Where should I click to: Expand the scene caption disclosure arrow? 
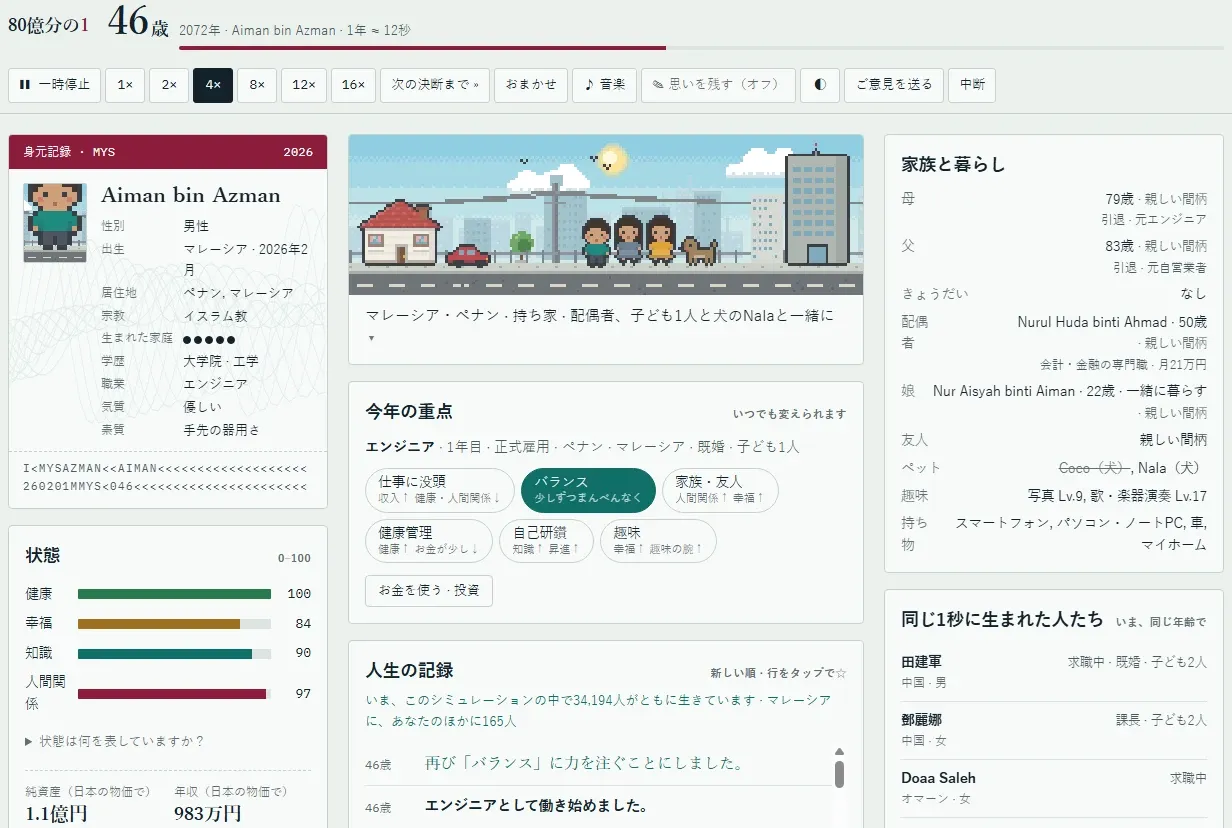[x=371, y=338]
